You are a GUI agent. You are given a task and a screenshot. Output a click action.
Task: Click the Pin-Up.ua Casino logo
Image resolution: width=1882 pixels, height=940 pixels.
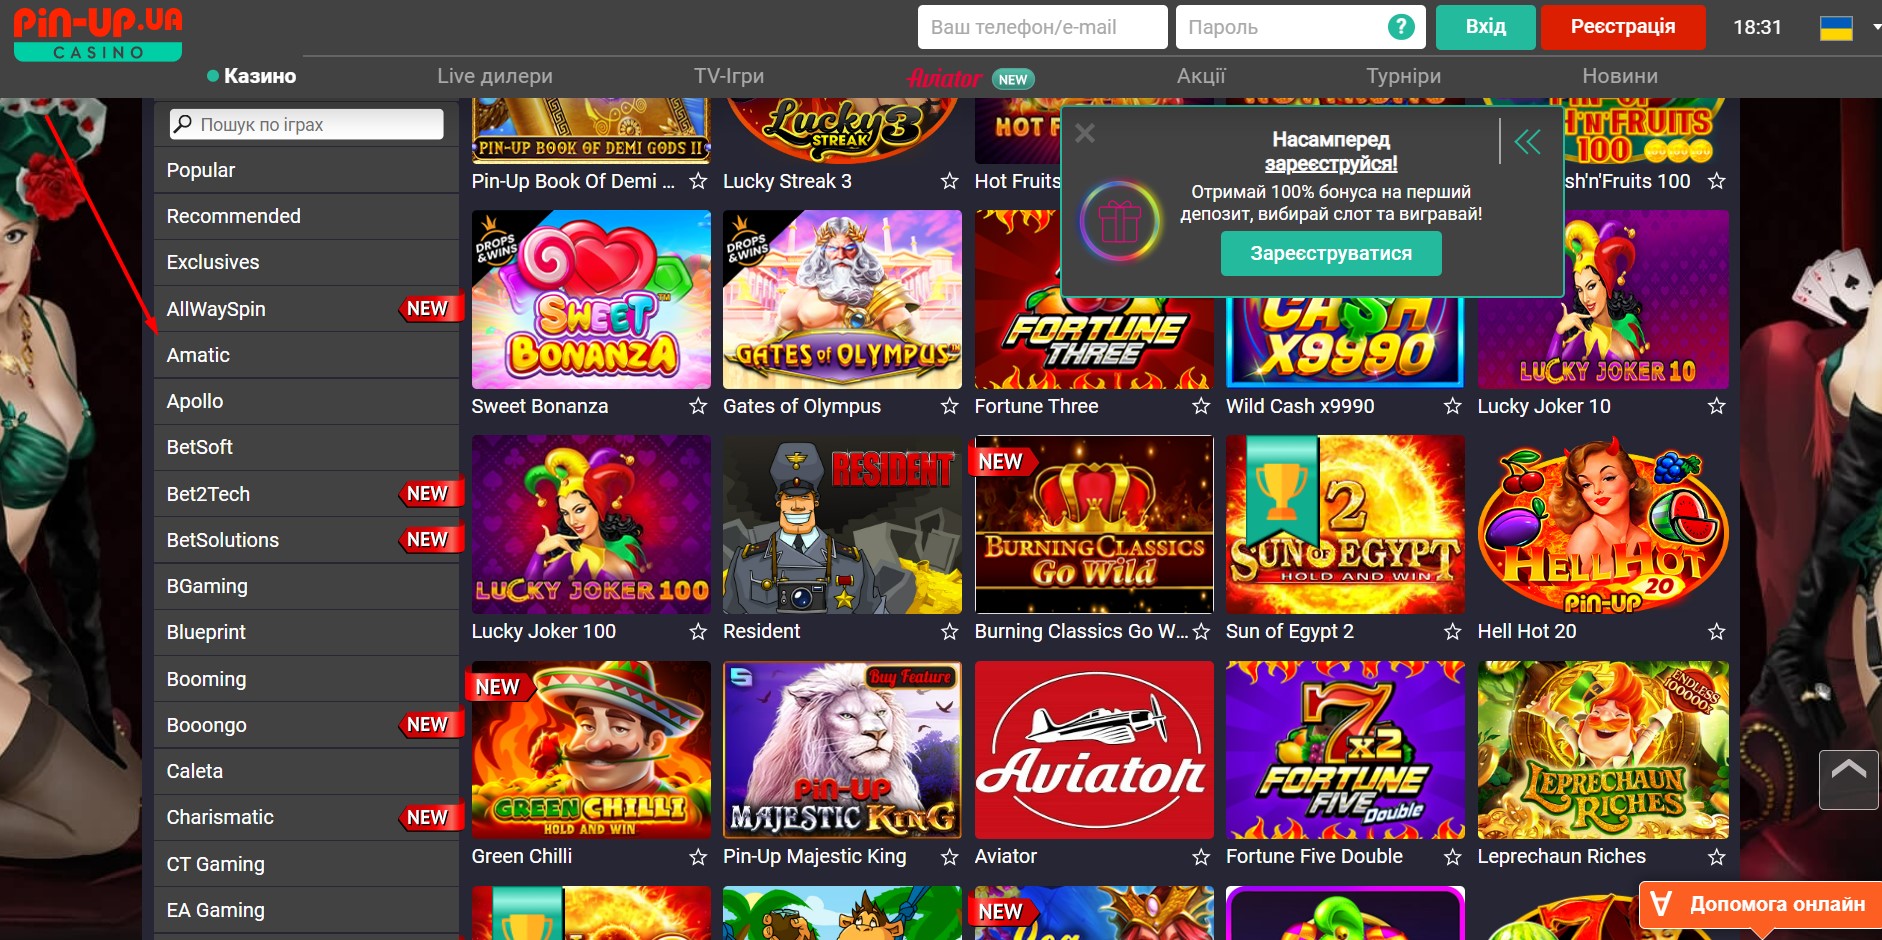[98, 33]
